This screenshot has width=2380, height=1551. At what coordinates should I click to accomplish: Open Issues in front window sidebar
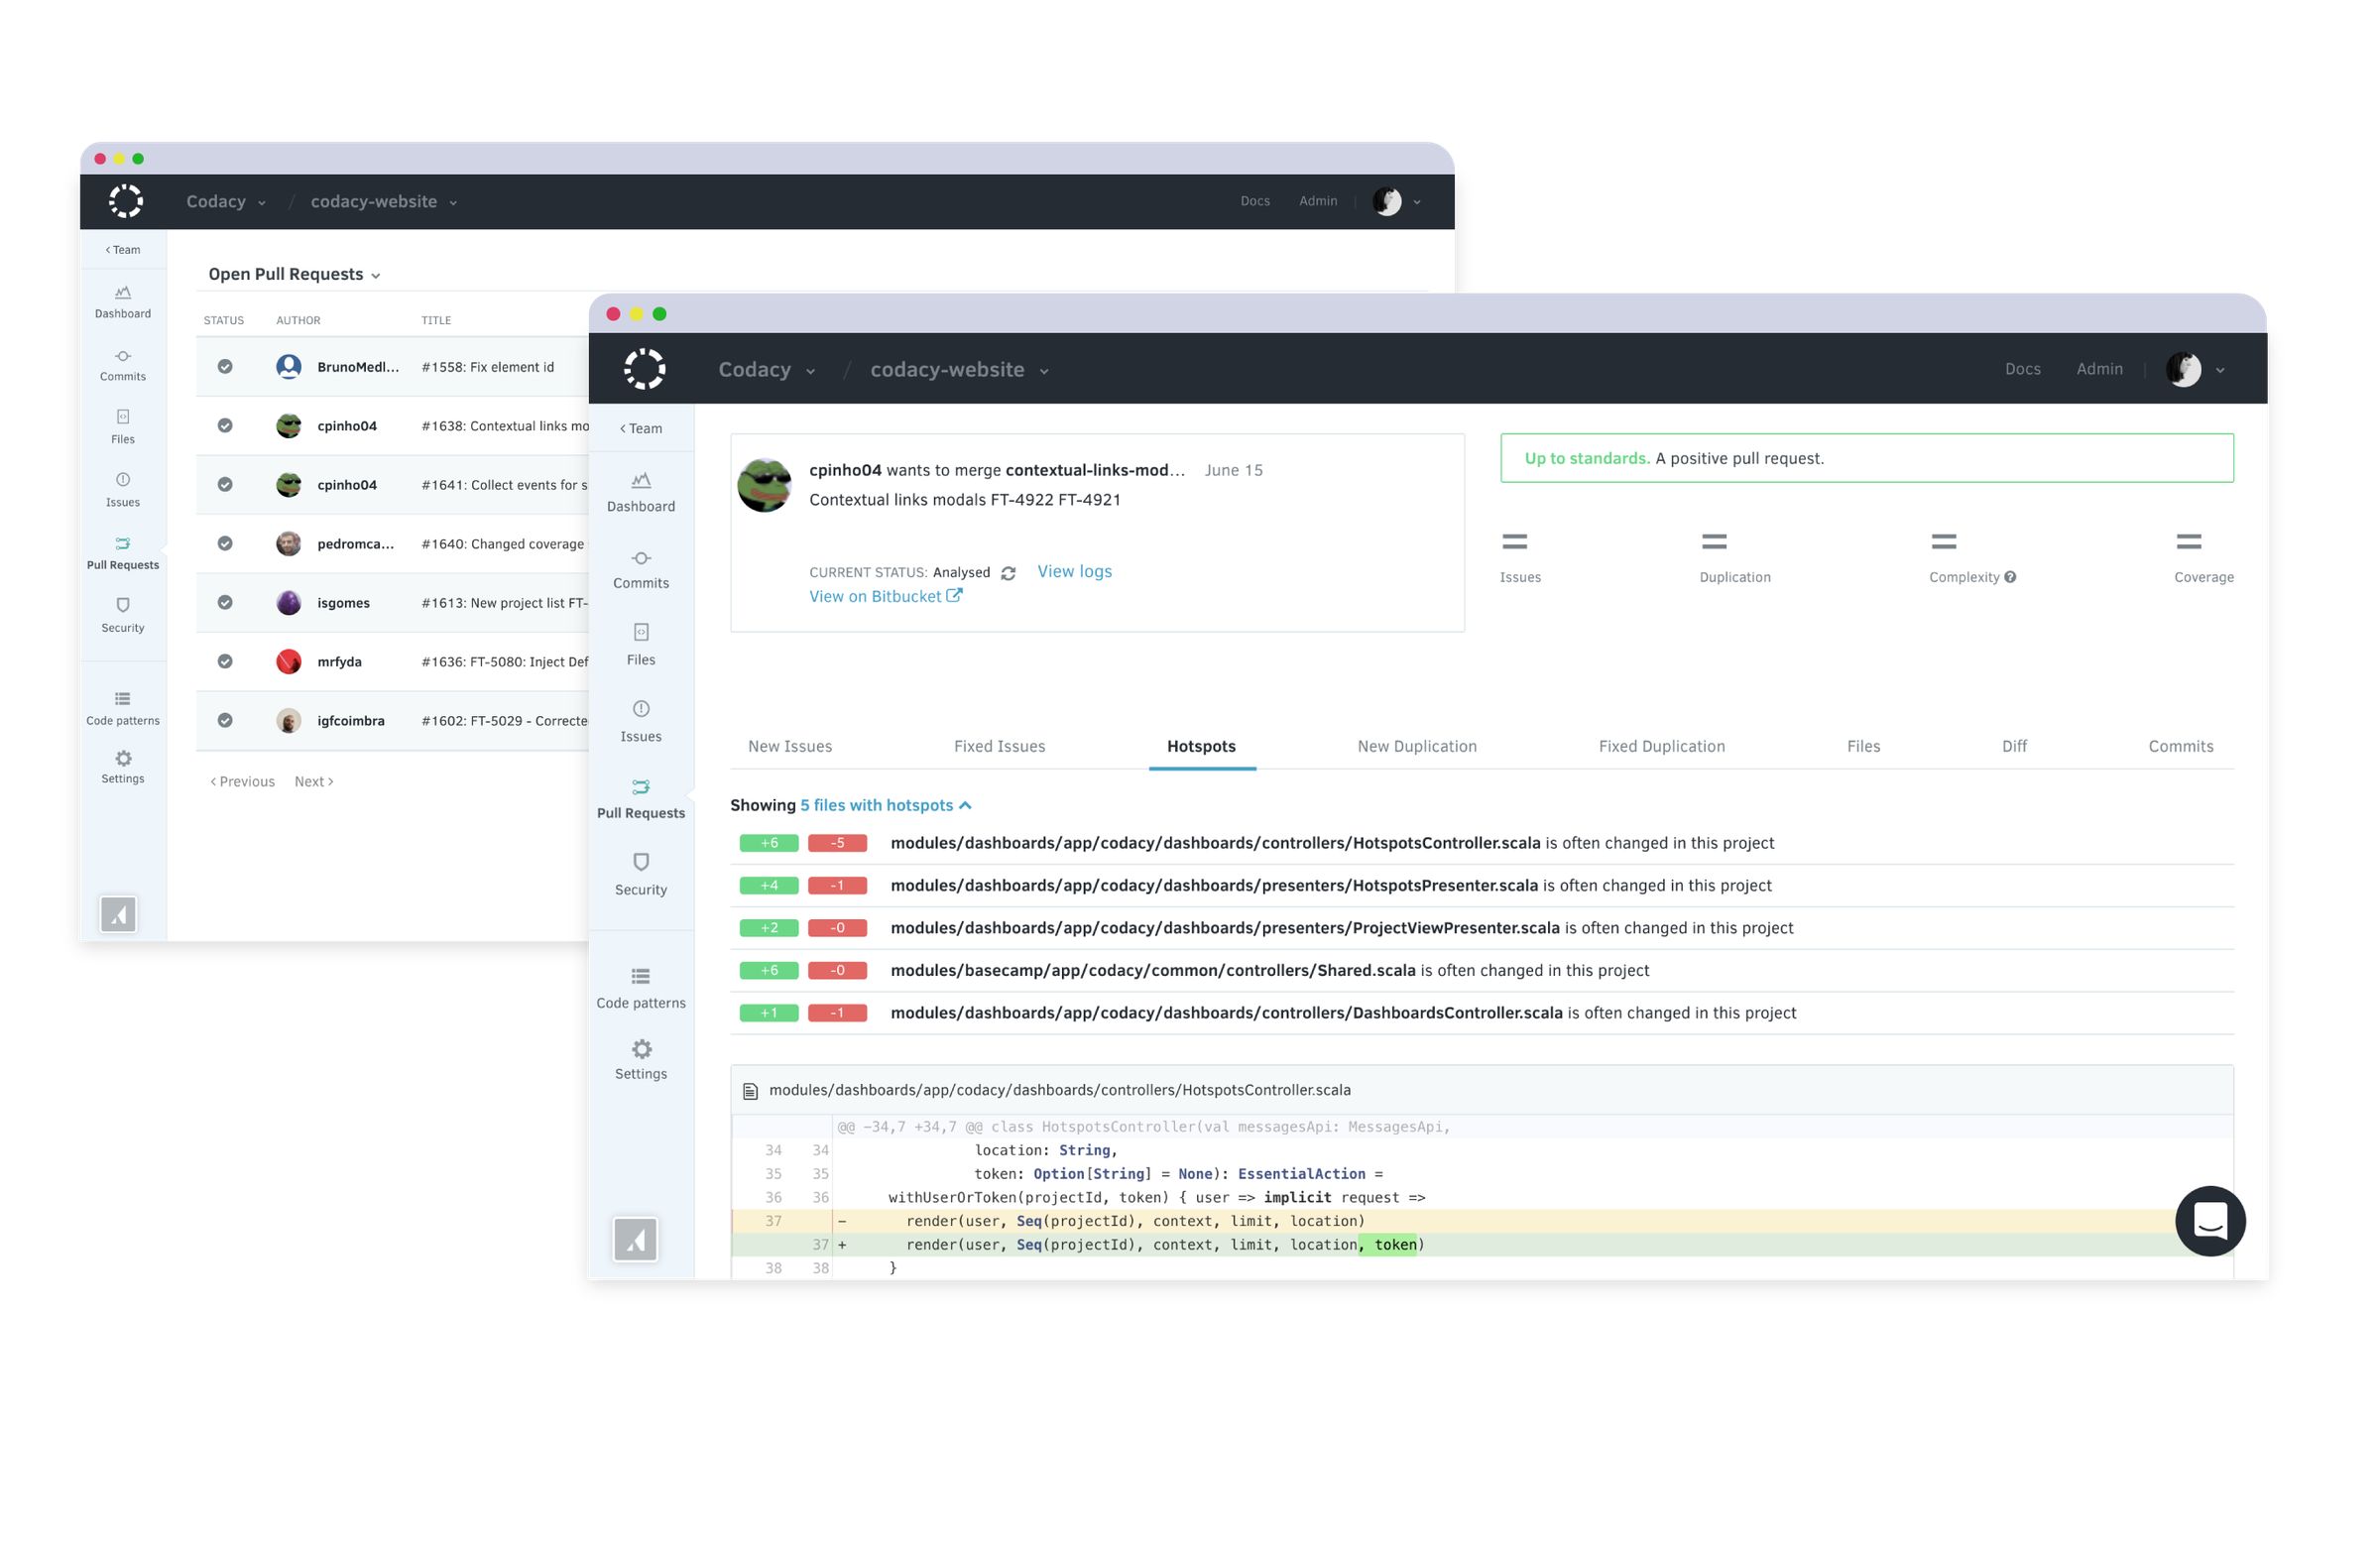(641, 722)
